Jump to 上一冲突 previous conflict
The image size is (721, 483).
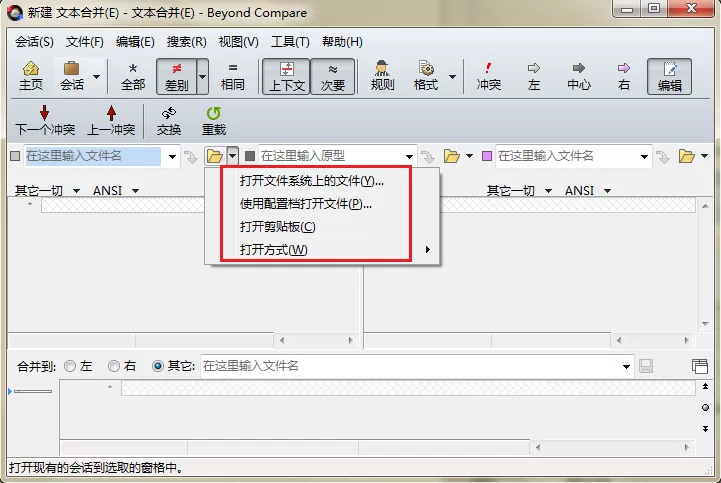click(x=111, y=121)
